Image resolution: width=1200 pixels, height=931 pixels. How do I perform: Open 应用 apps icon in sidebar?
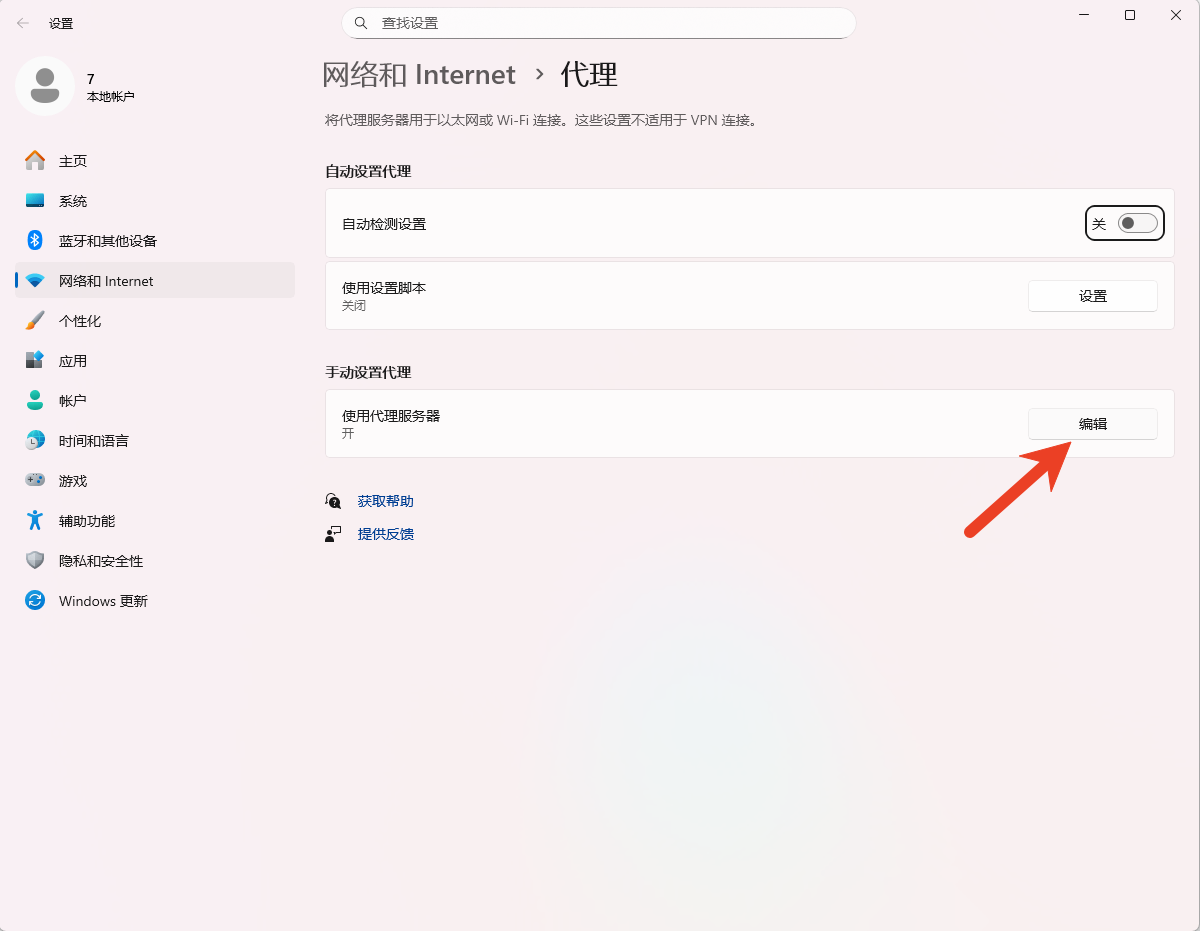pyautogui.click(x=35, y=361)
